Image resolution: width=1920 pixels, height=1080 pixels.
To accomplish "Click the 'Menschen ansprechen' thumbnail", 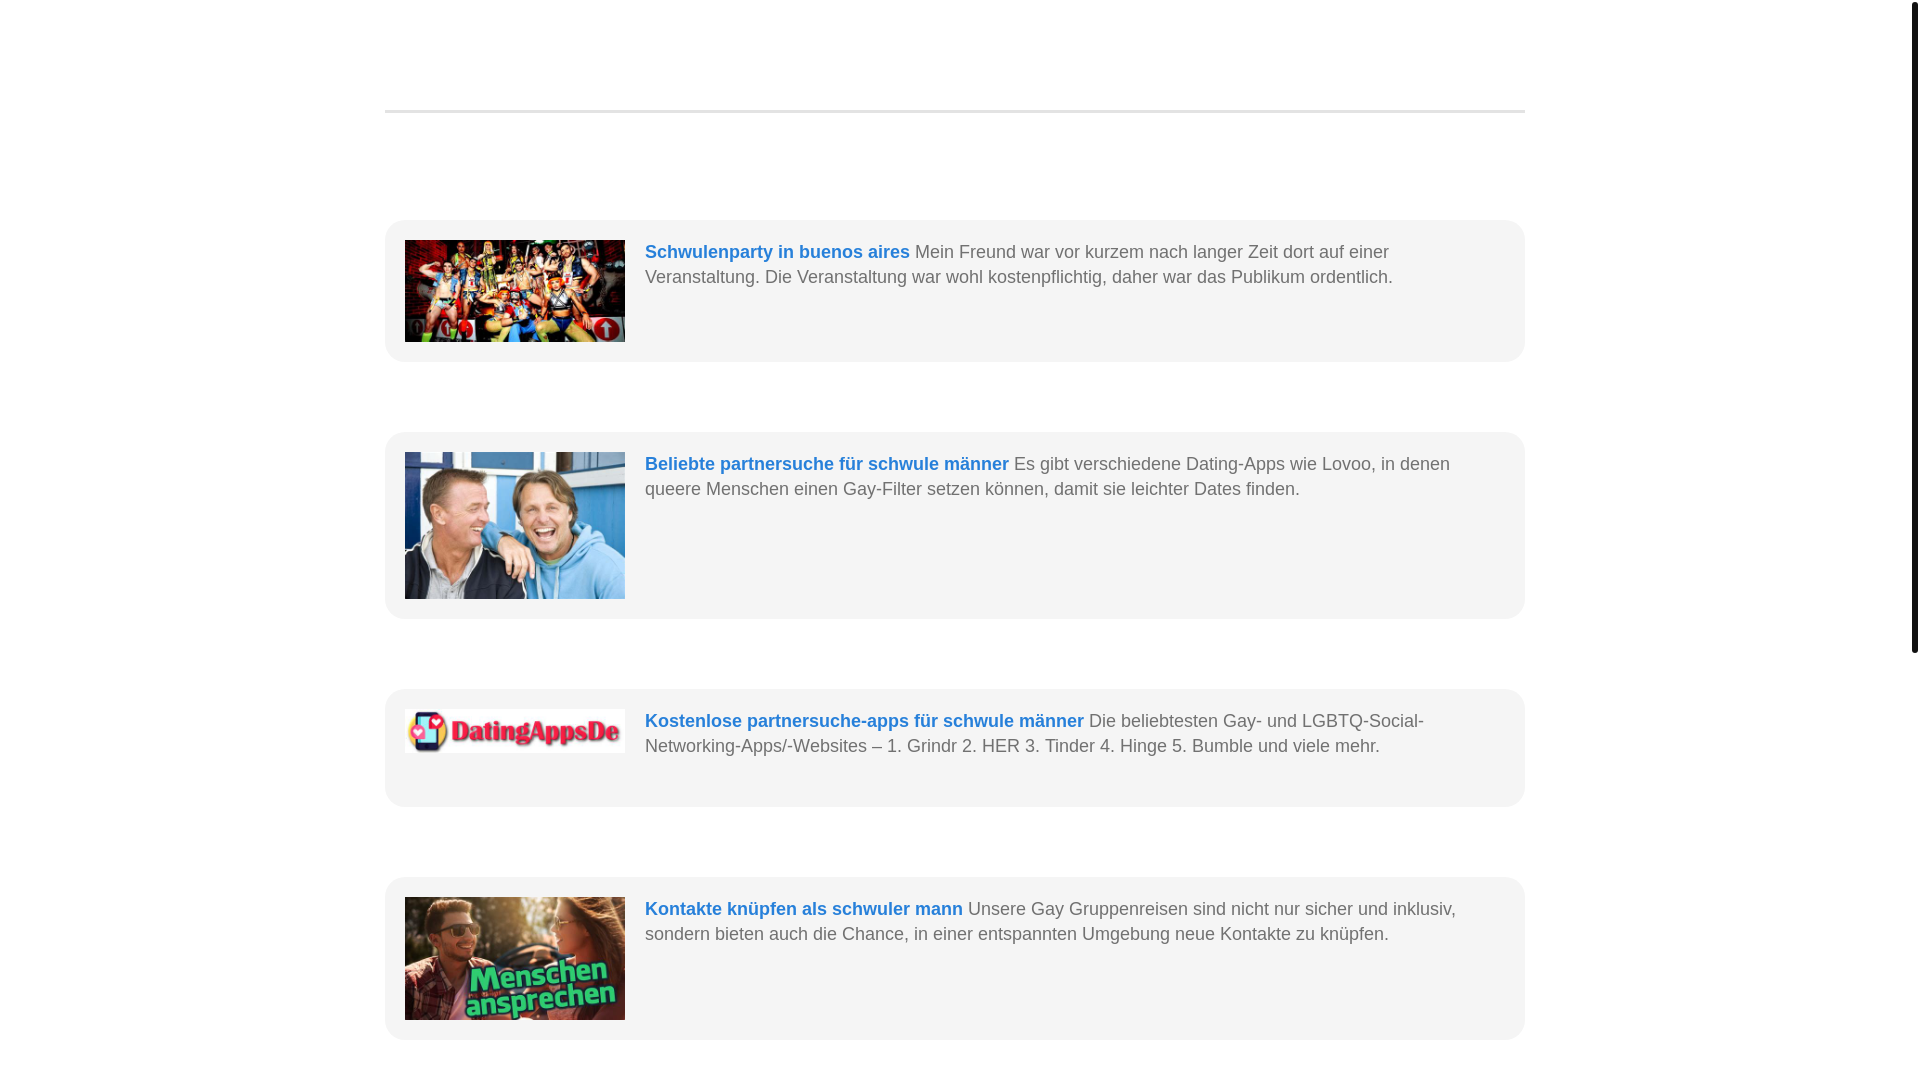I will 515,958.
